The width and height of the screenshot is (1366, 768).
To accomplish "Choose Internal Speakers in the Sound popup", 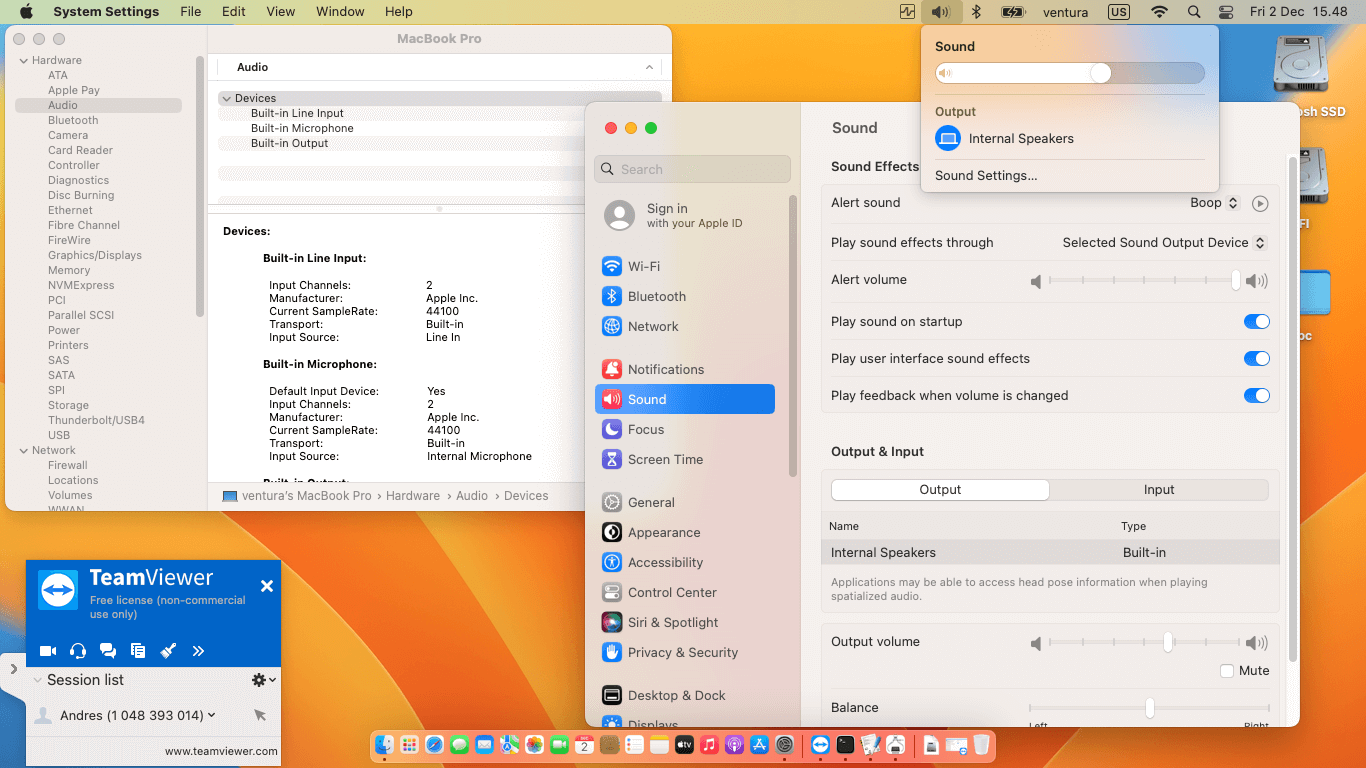I will tap(1069, 139).
